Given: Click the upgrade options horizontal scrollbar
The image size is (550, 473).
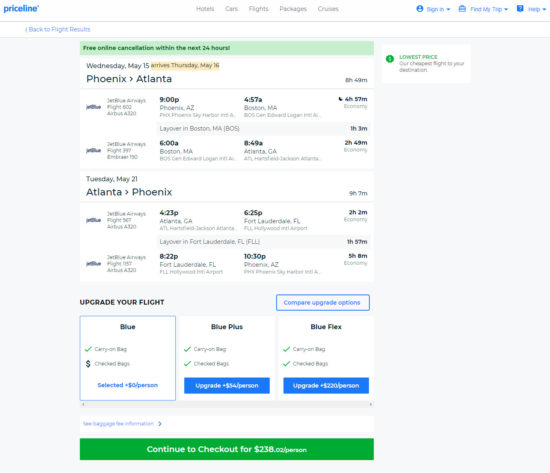Looking at the screenshot, I should (x=227, y=404).
